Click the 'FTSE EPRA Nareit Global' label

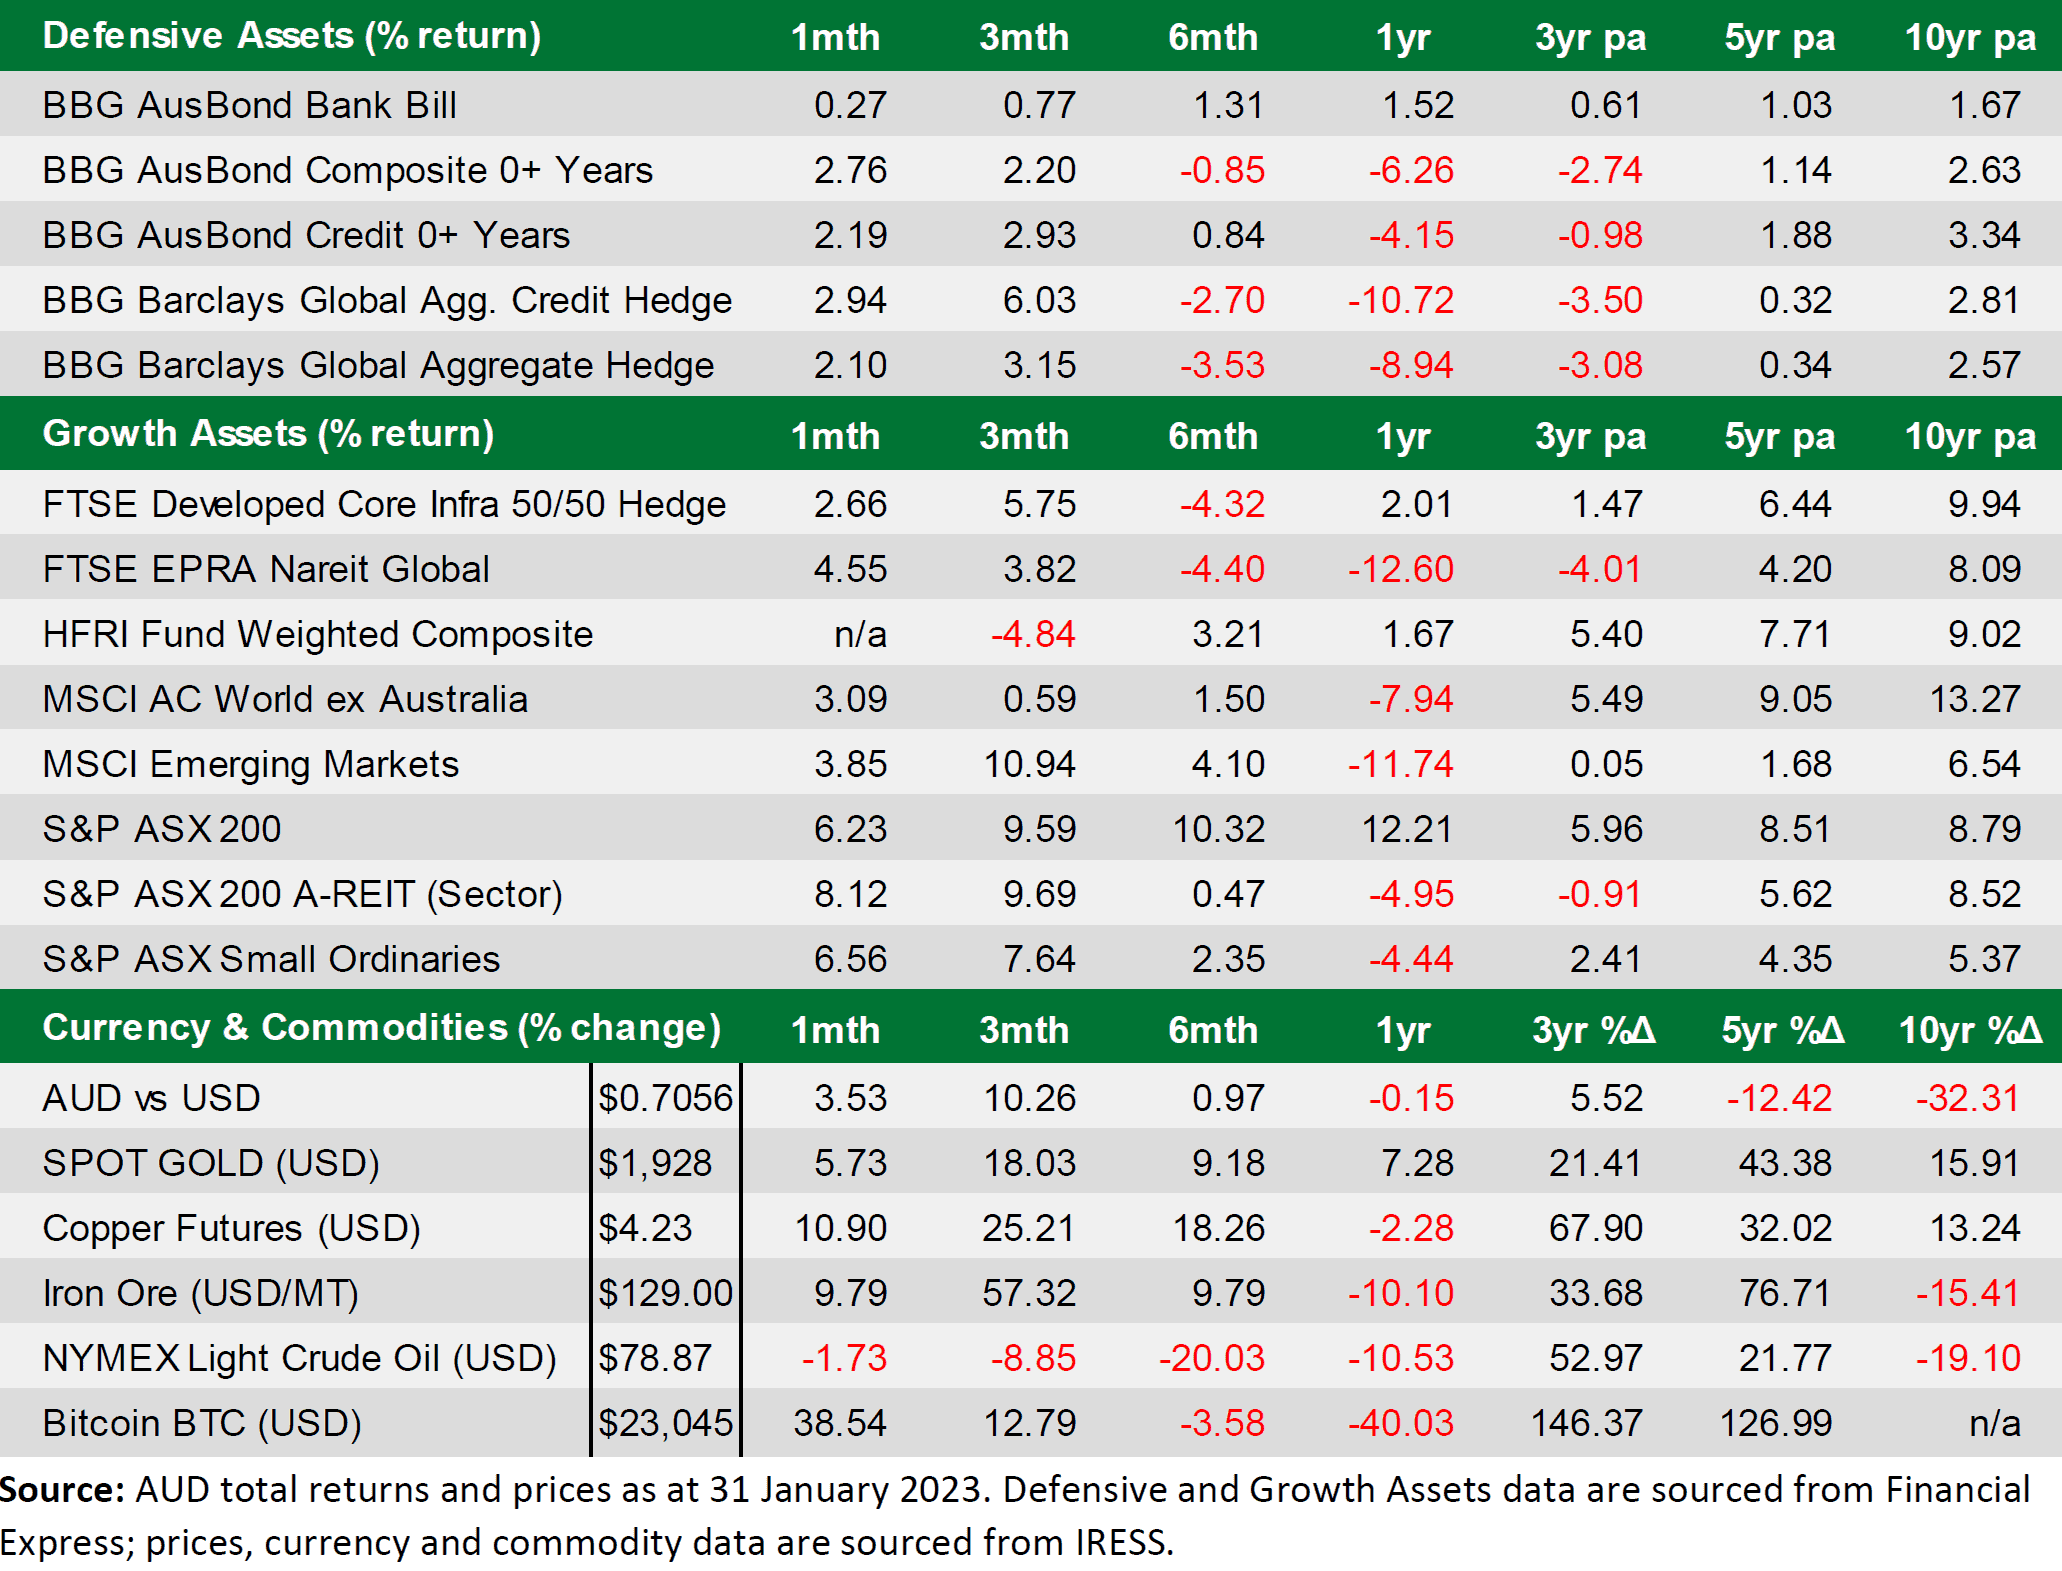pyautogui.click(x=266, y=569)
